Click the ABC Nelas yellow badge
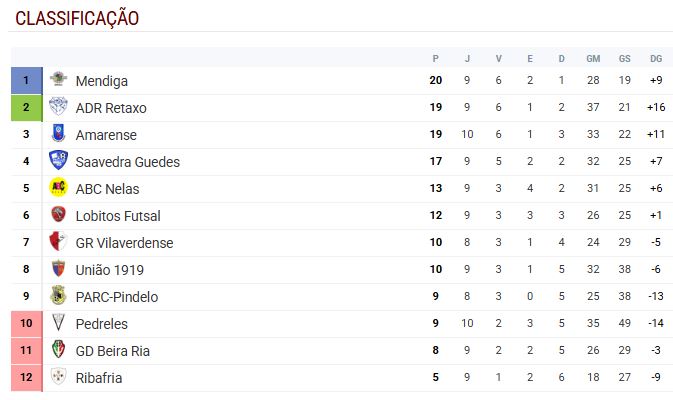The width and height of the screenshot is (673, 400). tap(58, 188)
